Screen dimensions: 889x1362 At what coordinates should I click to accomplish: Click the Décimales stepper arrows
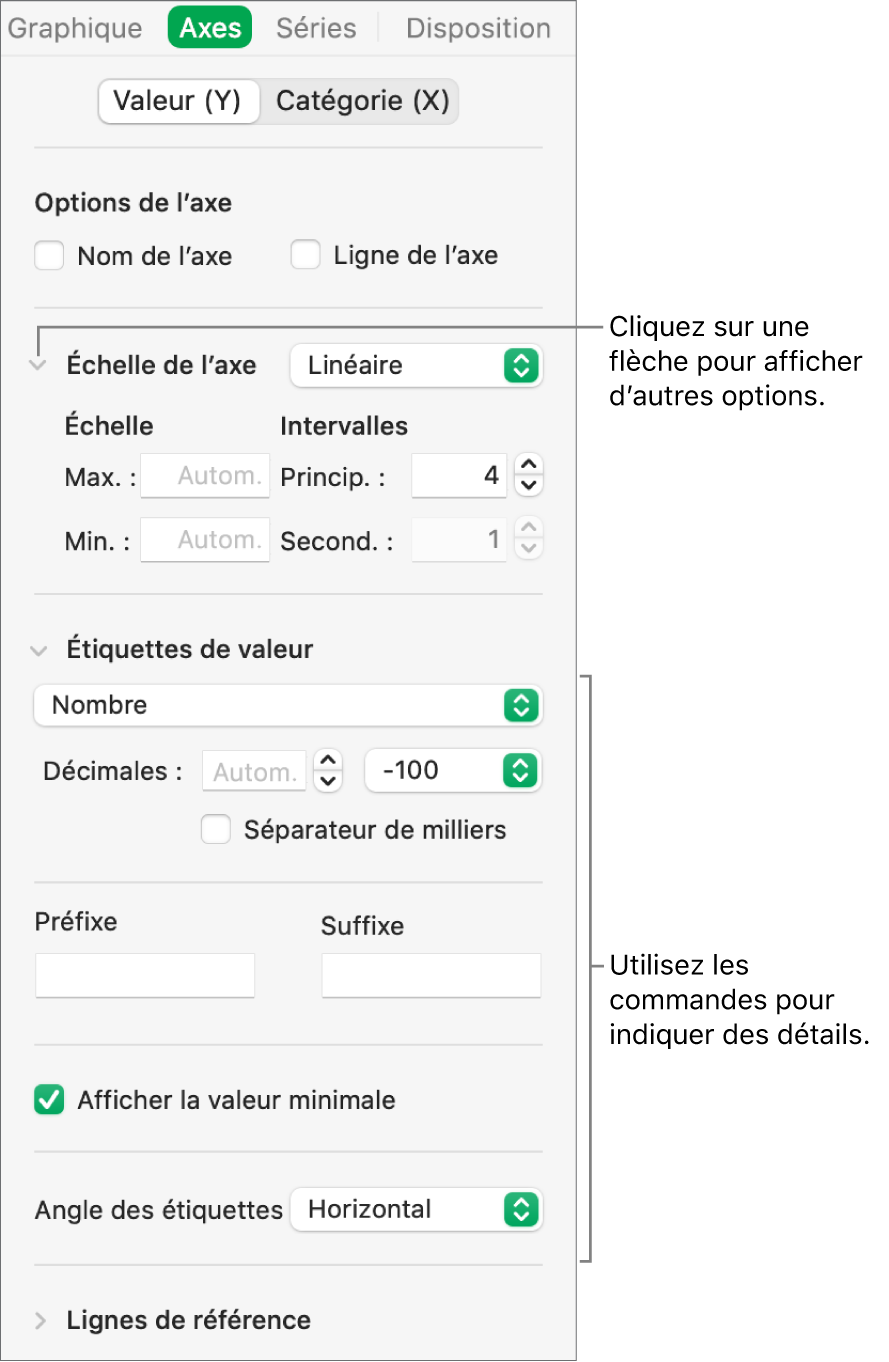coord(328,771)
